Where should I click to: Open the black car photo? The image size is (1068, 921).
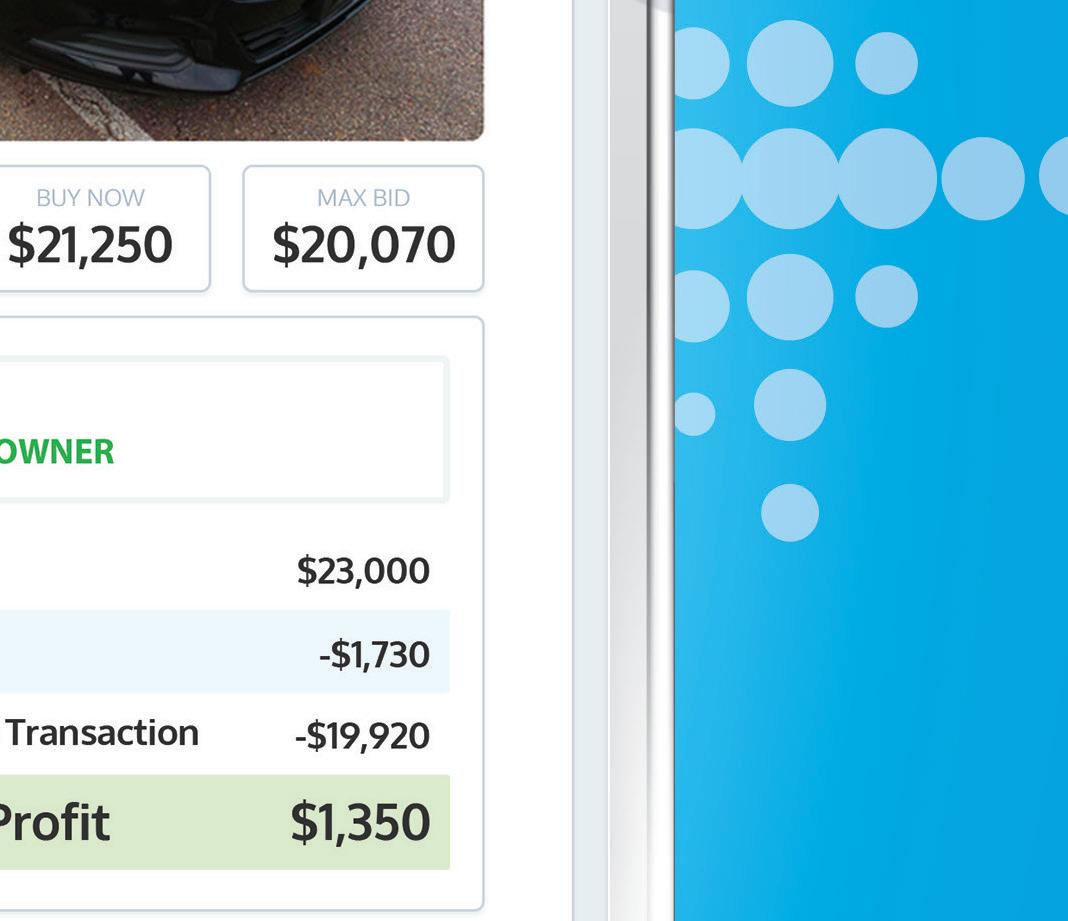tap(241, 69)
